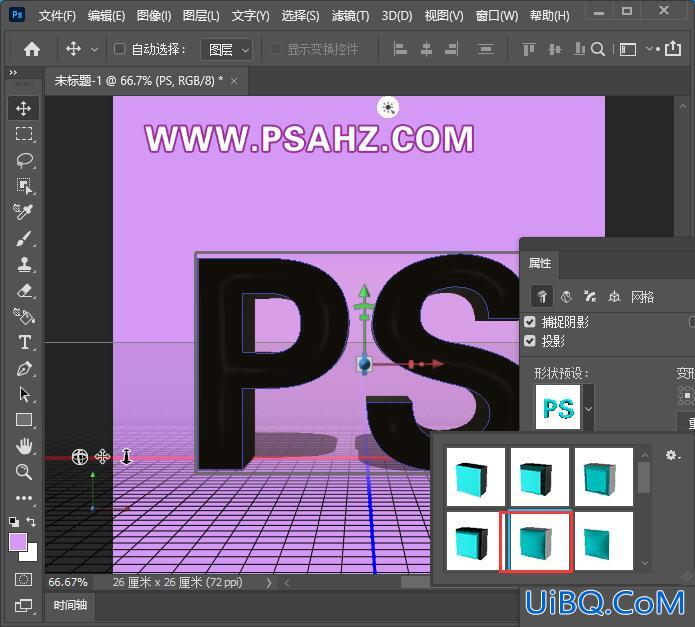Open the 文件(F) menu
Image resolution: width=695 pixels, height=627 pixels.
57,16
